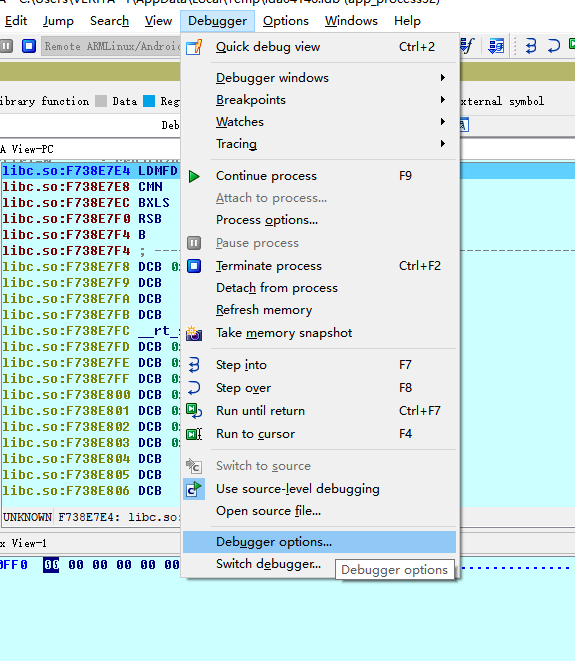This screenshot has height=661, width=575.
Task: Click the toolbar Step over icon
Action: click(x=554, y=46)
